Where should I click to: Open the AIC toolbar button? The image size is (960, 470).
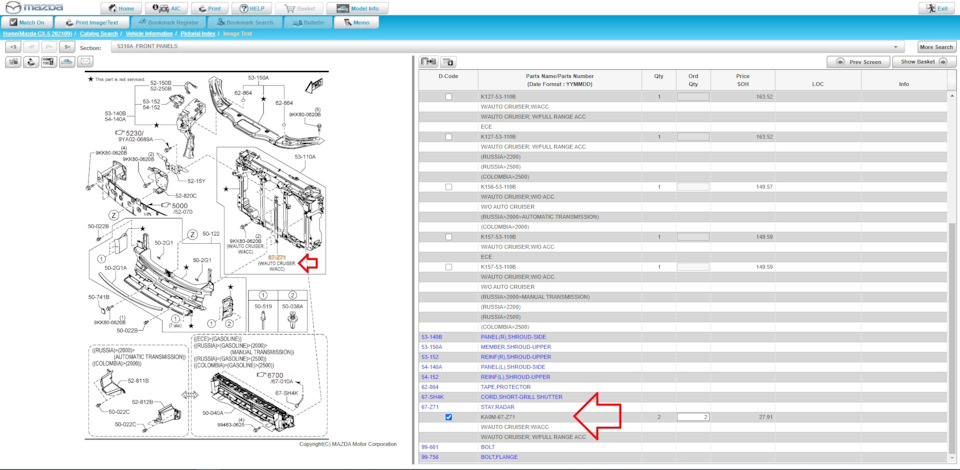166,9
